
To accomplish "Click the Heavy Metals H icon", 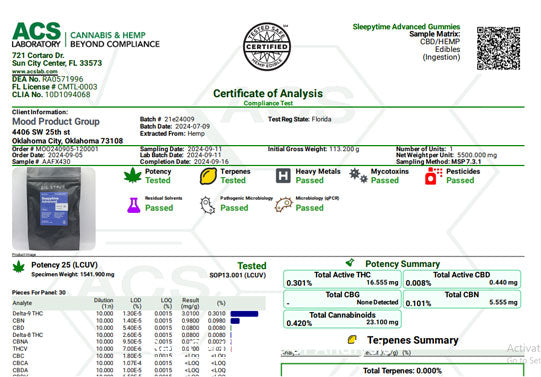I will [283, 176].
